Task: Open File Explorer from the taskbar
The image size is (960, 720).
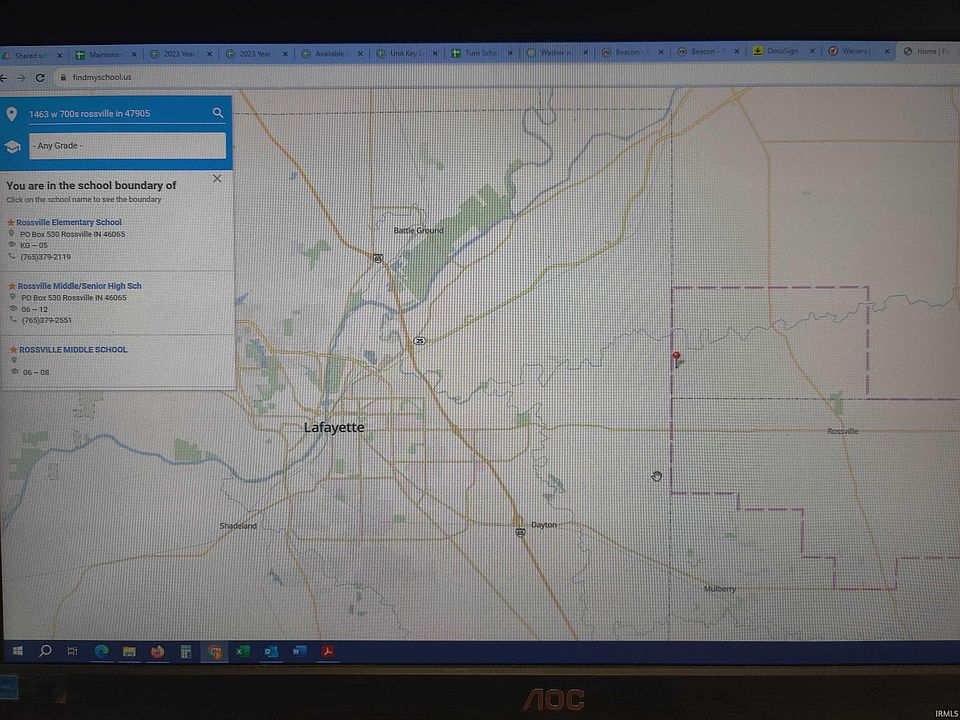Action: (129, 651)
